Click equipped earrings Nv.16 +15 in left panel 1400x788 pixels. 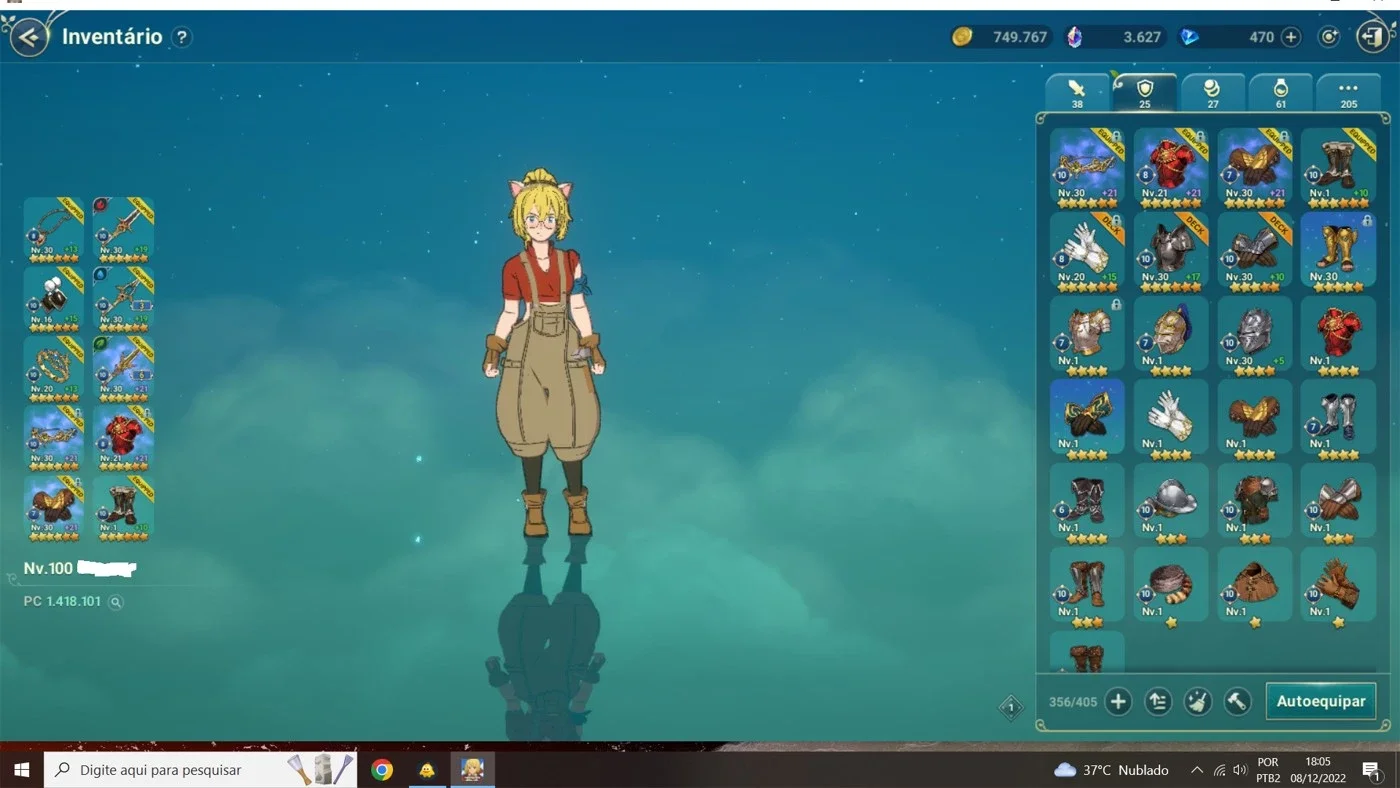tap(54, 298)
